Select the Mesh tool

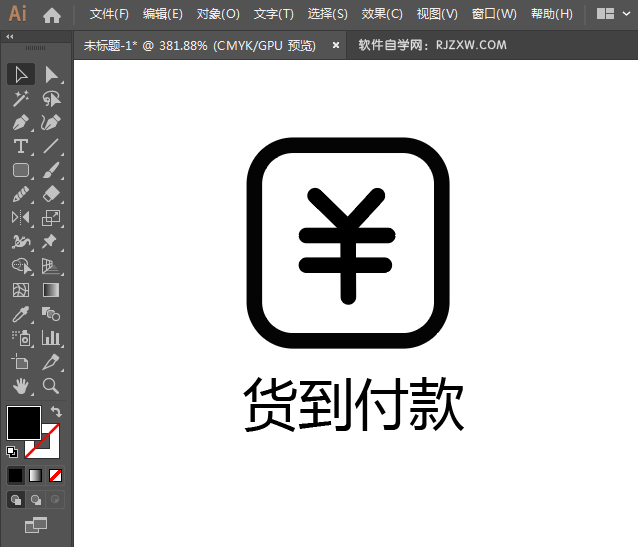point(21,290)
